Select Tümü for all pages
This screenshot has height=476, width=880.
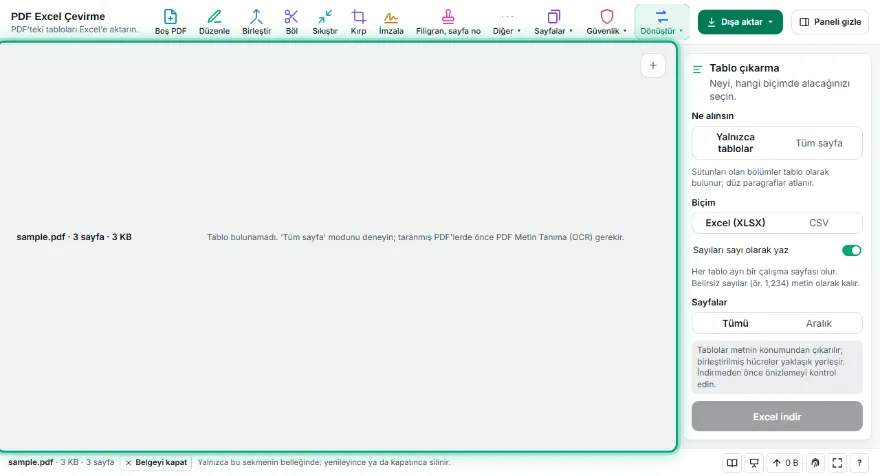(x=735, y=323)
